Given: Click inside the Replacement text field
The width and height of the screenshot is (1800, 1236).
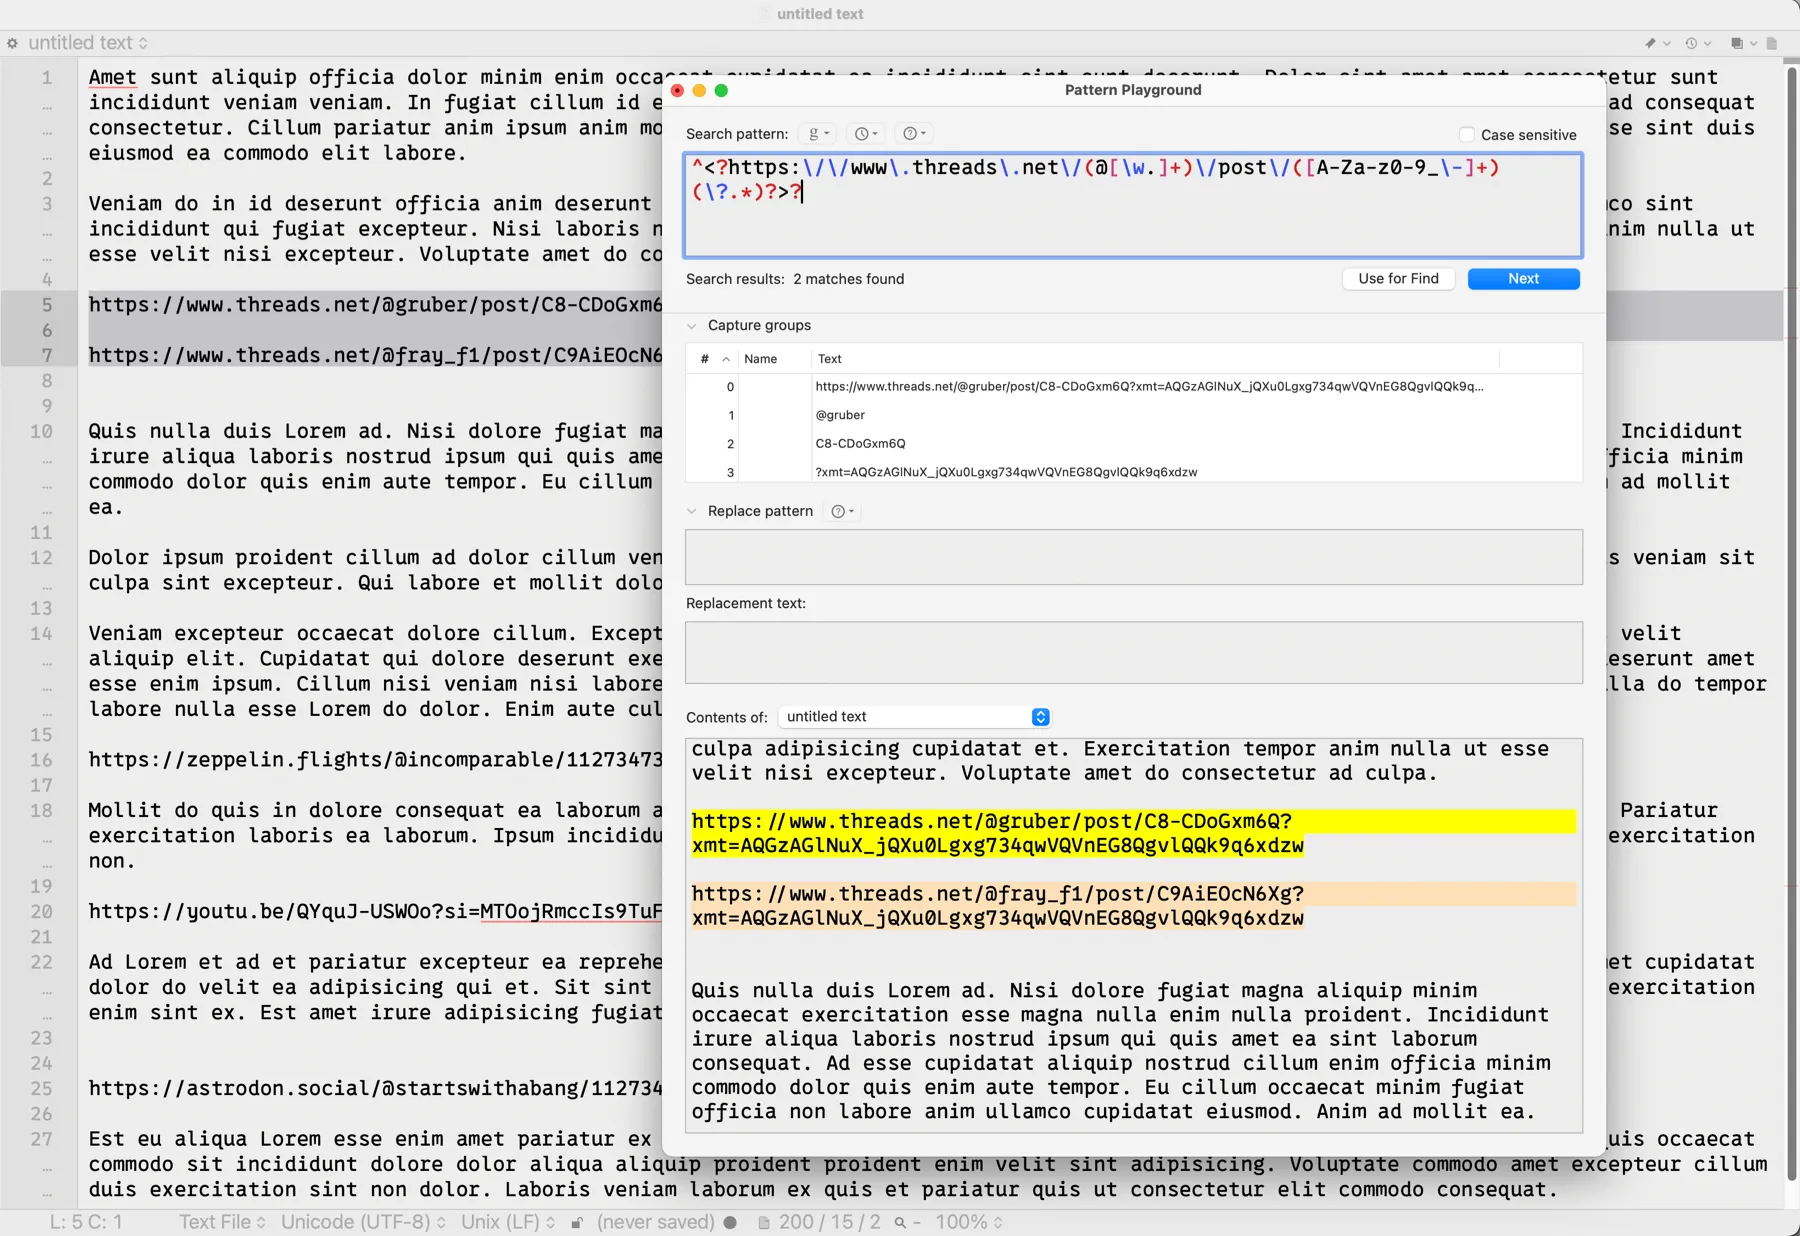Looking at the screenshot, I should (1130, 652).
